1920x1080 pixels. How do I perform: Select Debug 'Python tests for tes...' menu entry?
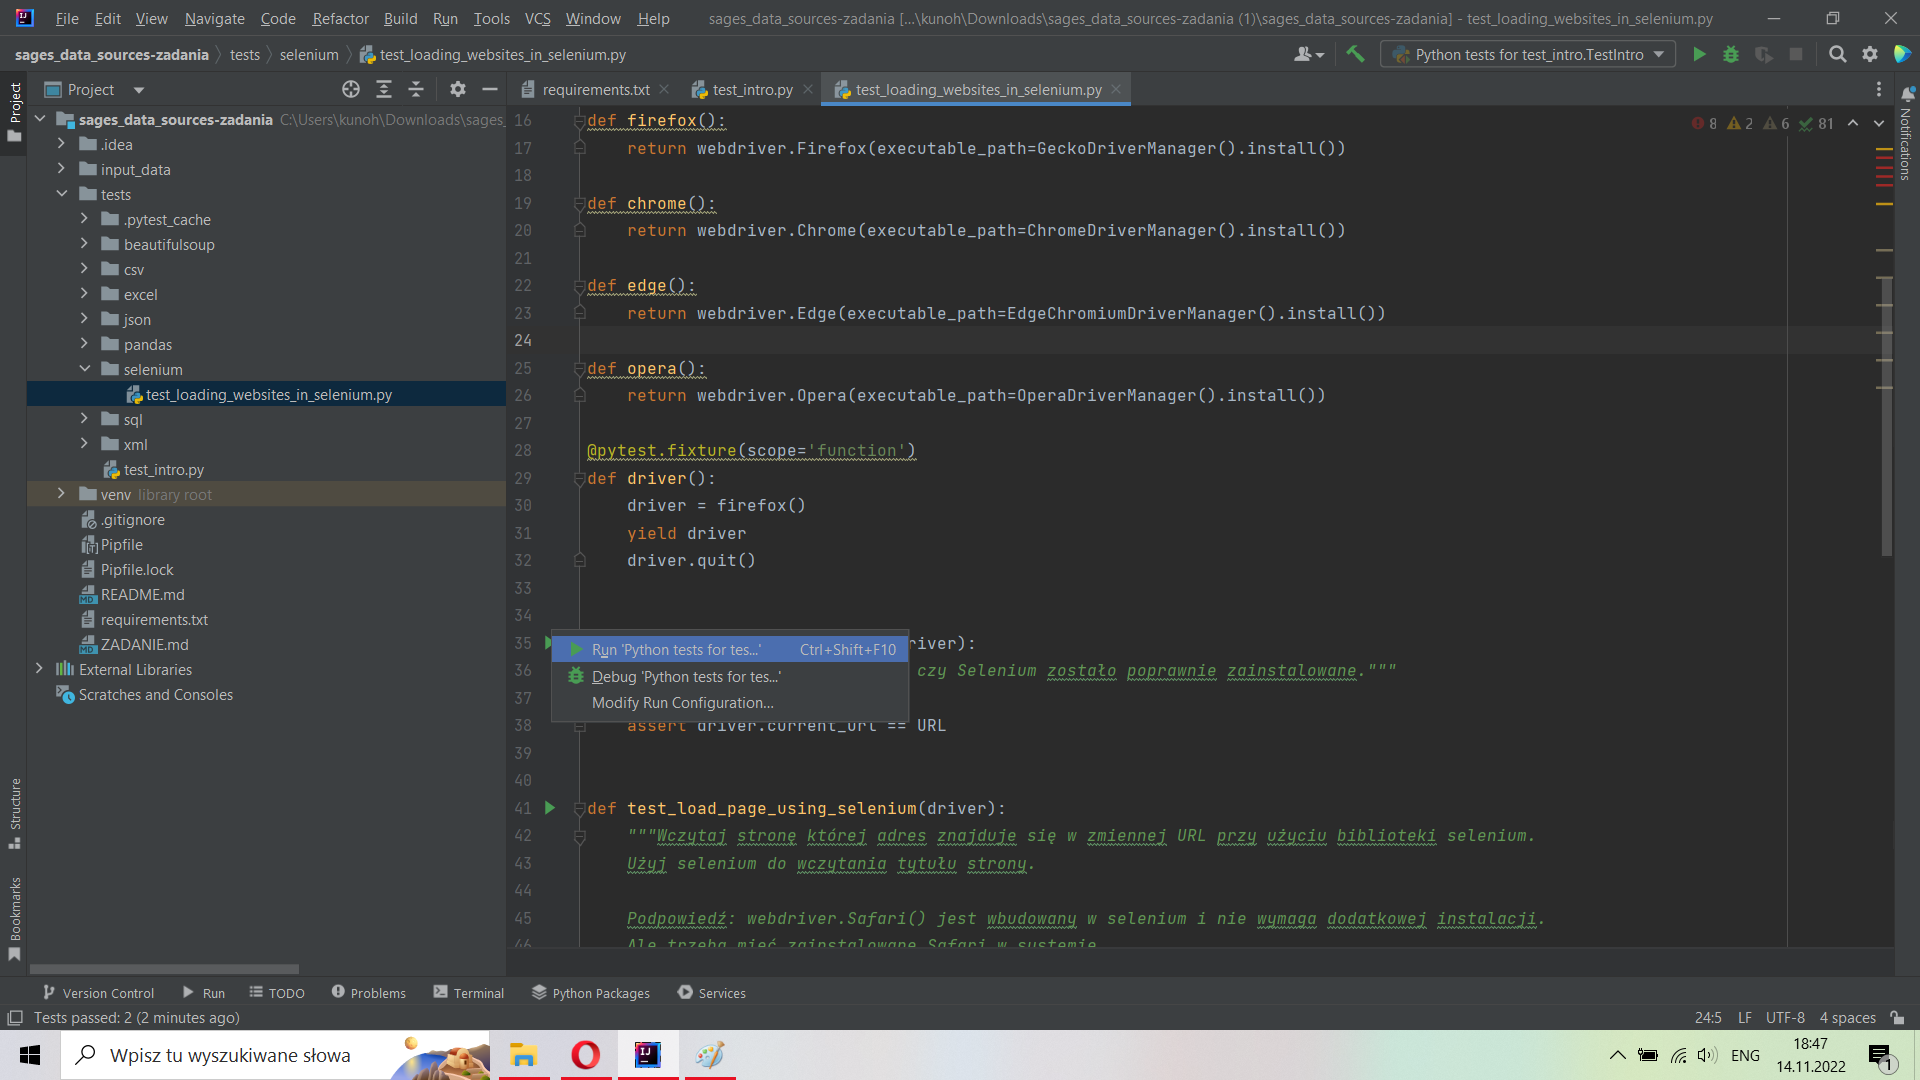[x=686, y=677]
